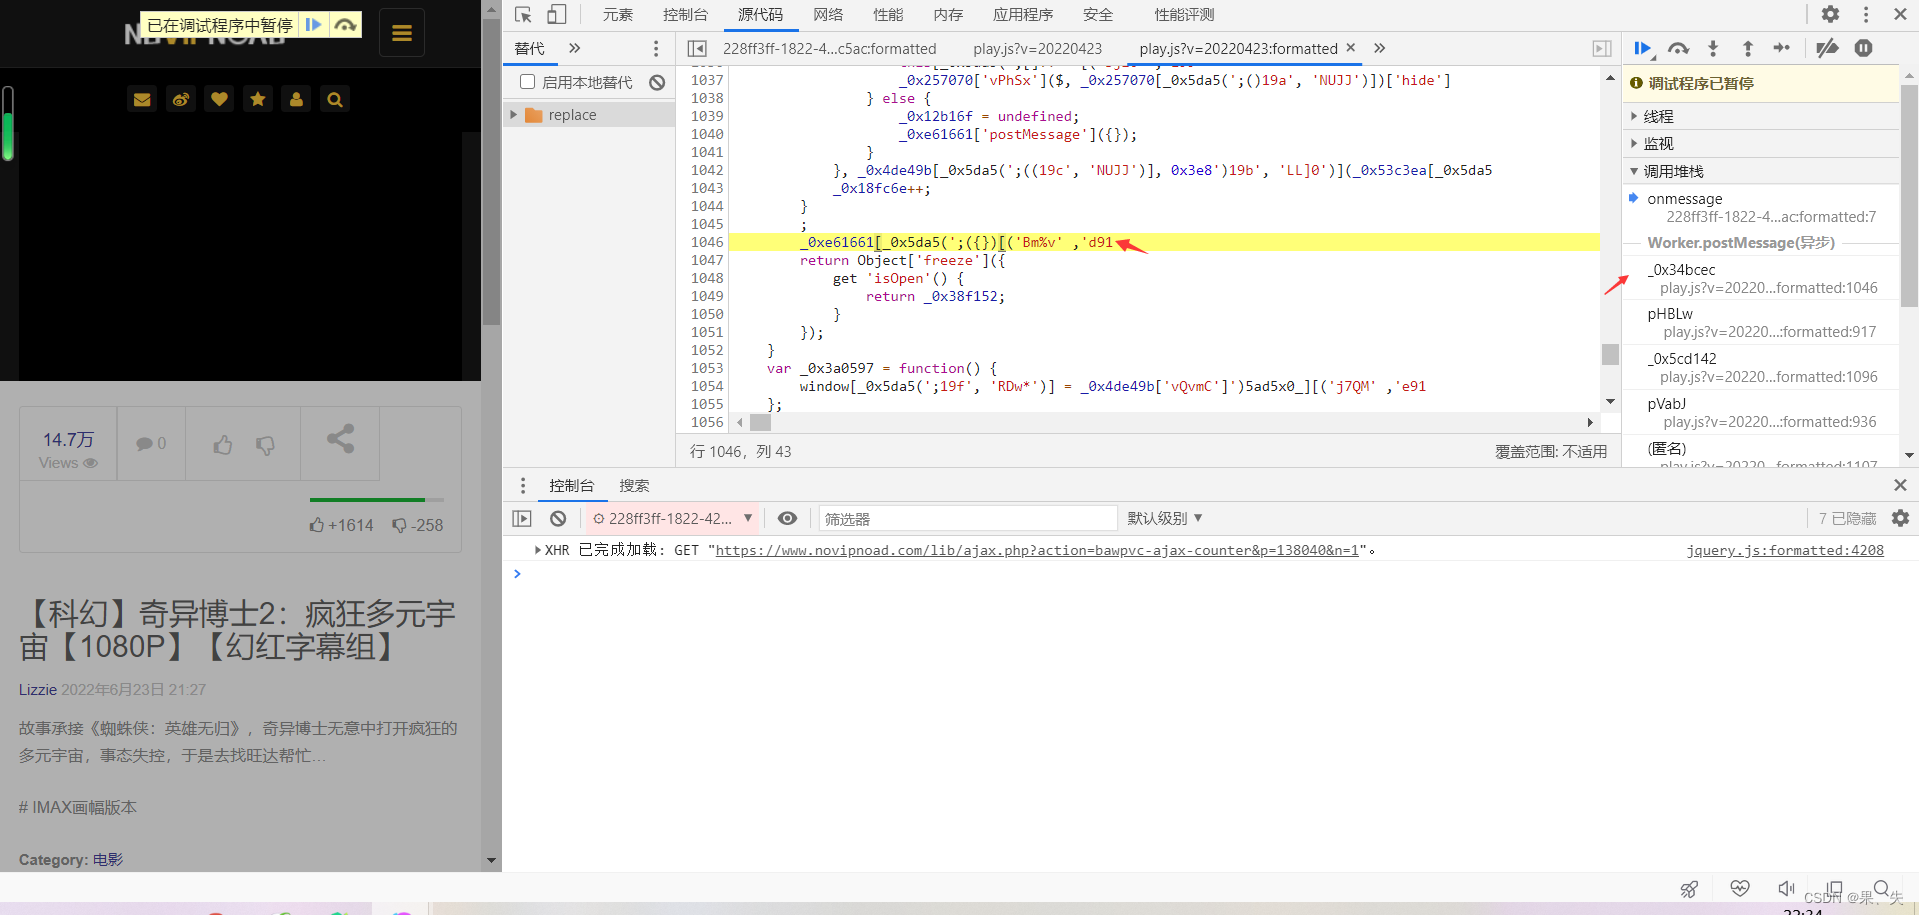This screenshot has width=1919, height=915.
Task: Open the 安全 tab
Action: pos(1098,14)
